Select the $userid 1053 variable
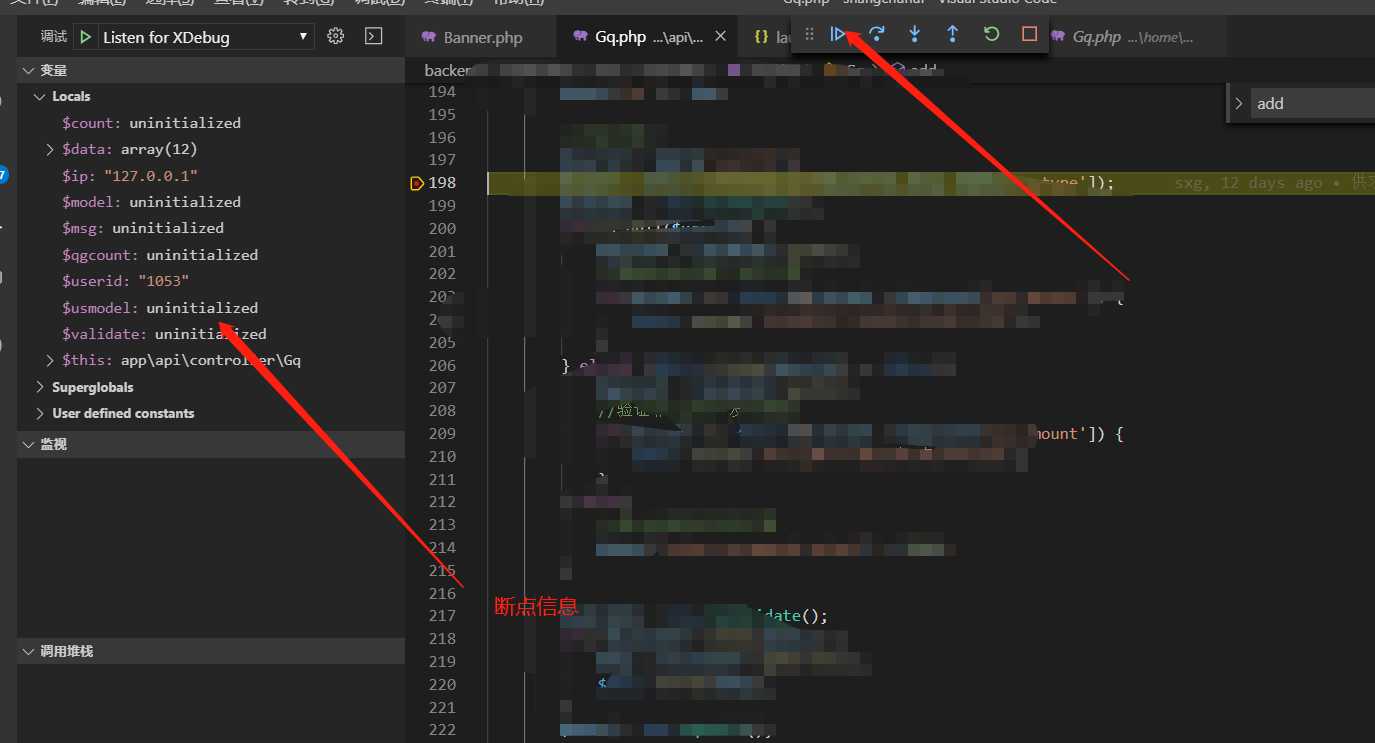The image size is (1375, 743). [x=211, y=281]
